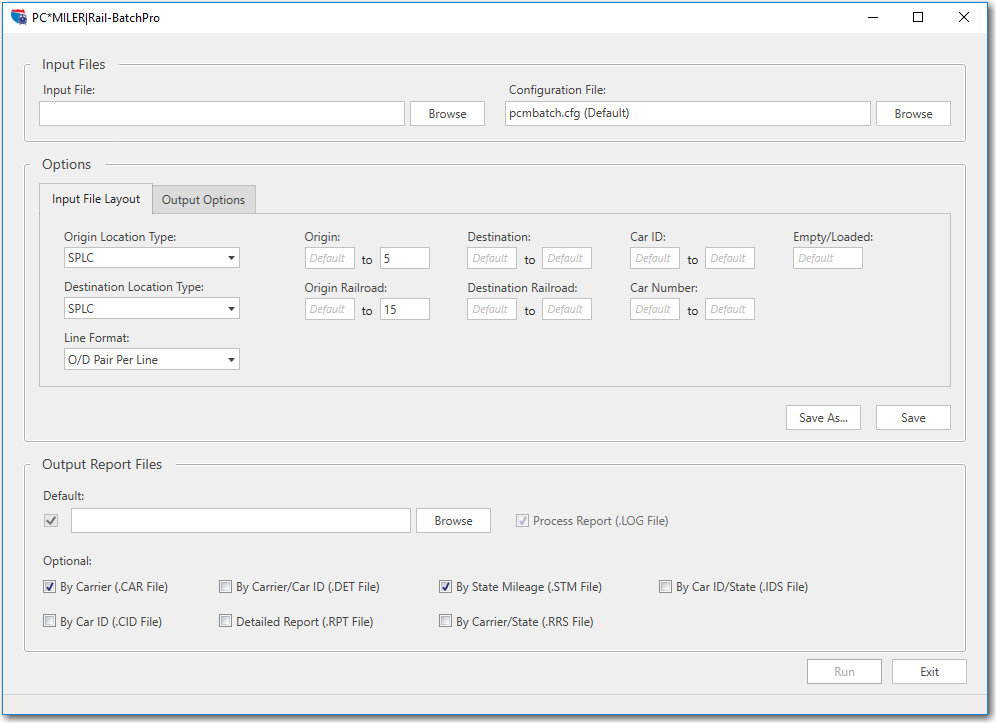
Task: Click the Destination start position field
Action: [x=492, y=258]
